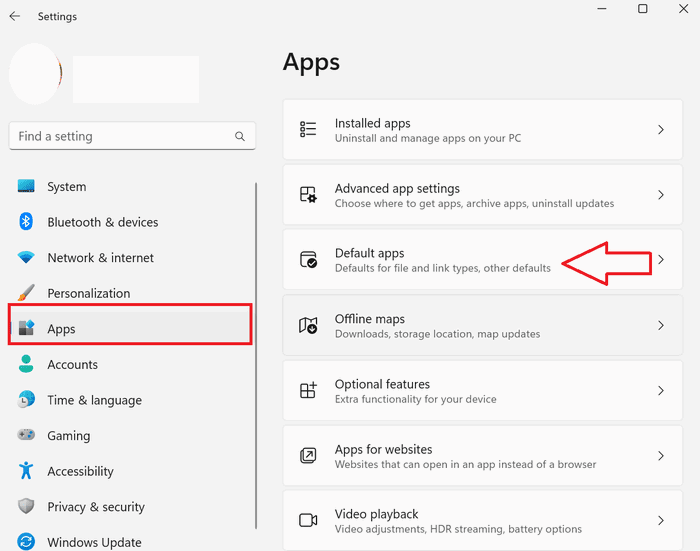Click the sidebar vertical scrollbar
700x551 pixels.
256,355
